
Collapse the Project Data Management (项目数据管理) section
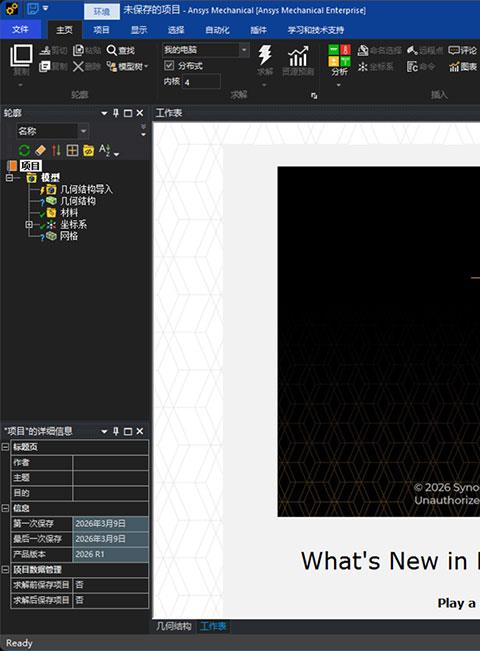point(5,569)
